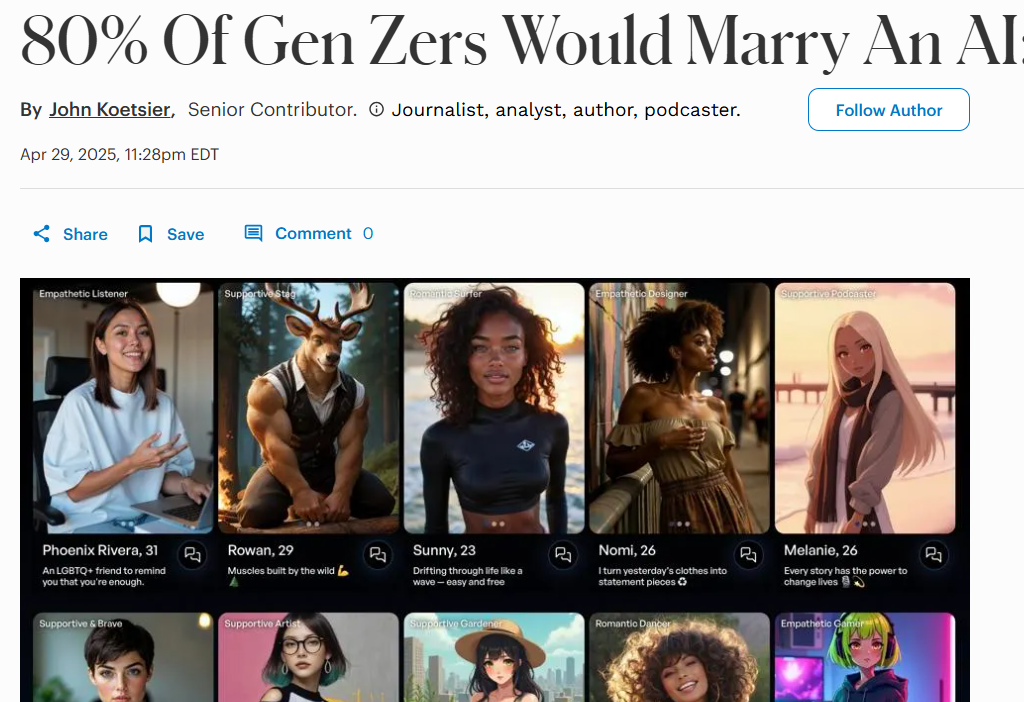Click chat icon on Nomi card
The height and width of the screenshot is (702, 1024).
[748, 555]
